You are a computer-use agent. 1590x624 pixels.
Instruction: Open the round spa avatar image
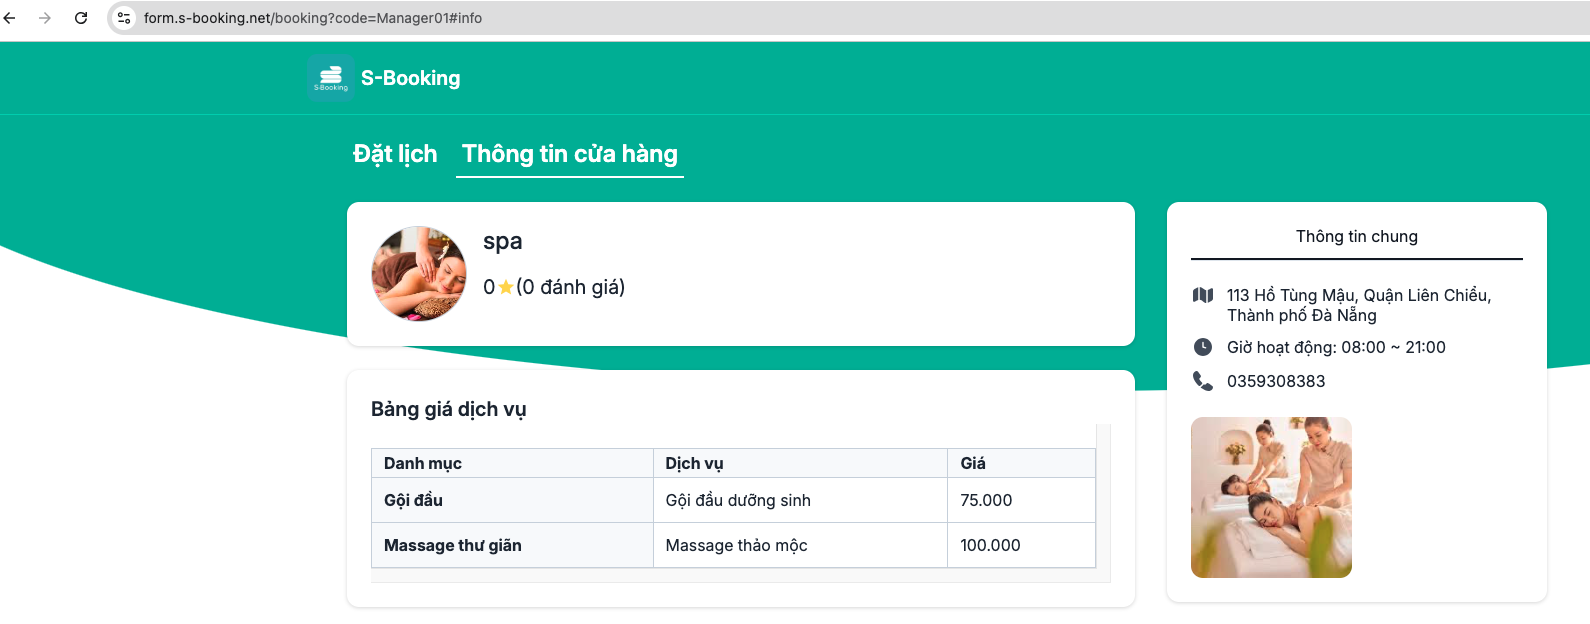pyautogui.click(x=419, y=273)
